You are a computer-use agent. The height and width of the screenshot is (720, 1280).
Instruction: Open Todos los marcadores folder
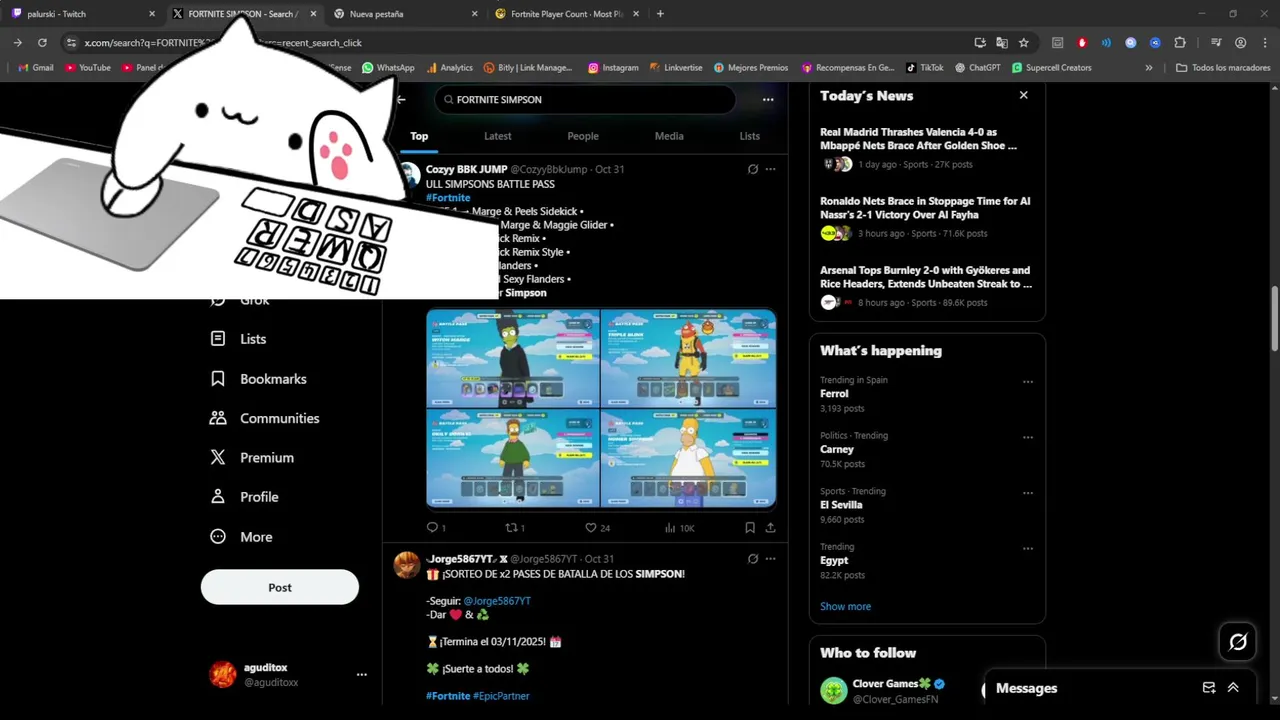click(x=1223, y=68)
